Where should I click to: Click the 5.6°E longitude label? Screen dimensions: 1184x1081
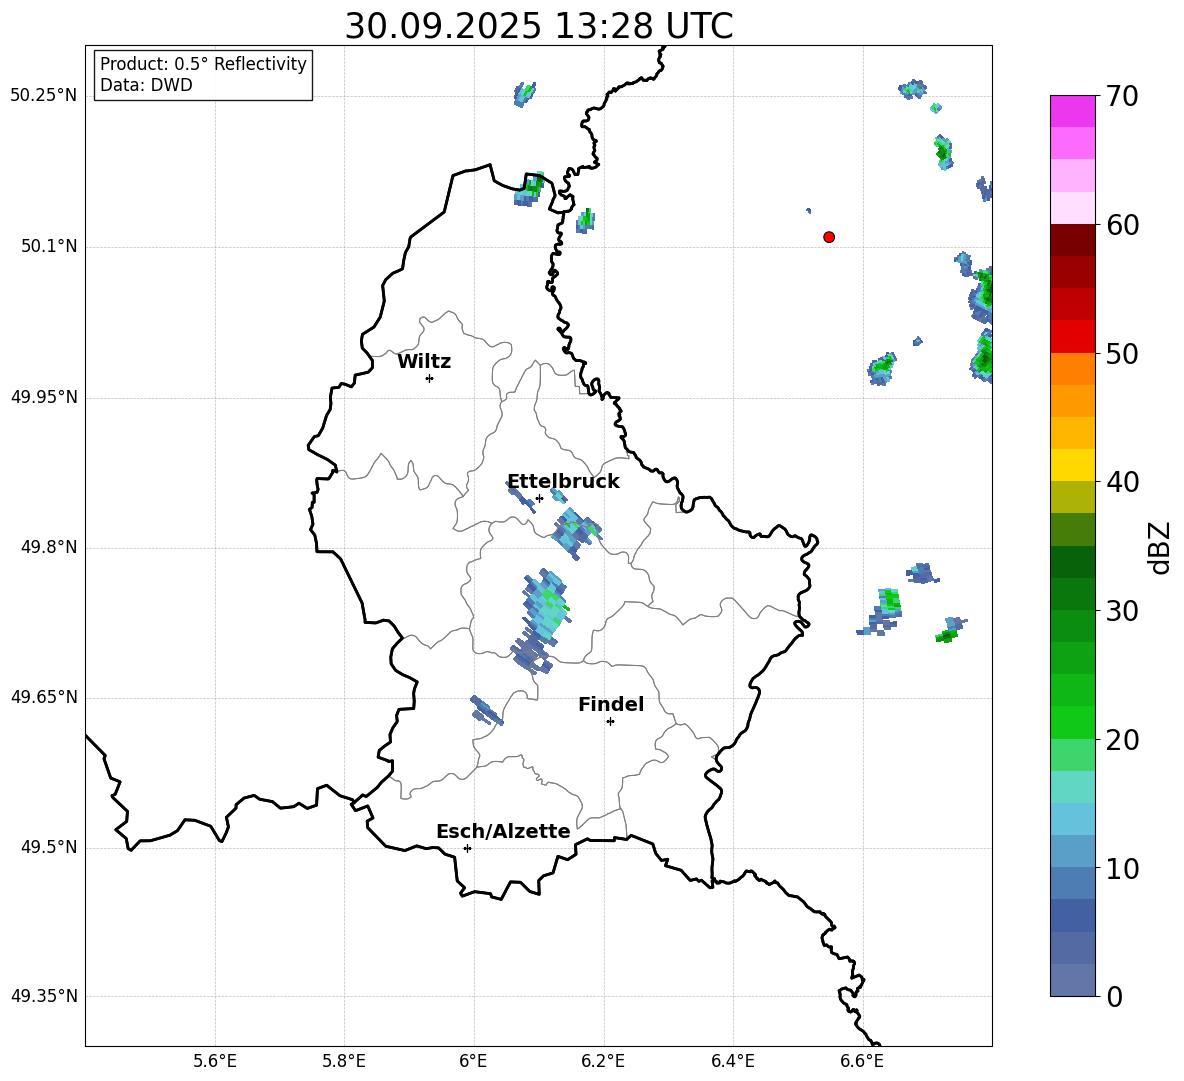[215, 1061]
